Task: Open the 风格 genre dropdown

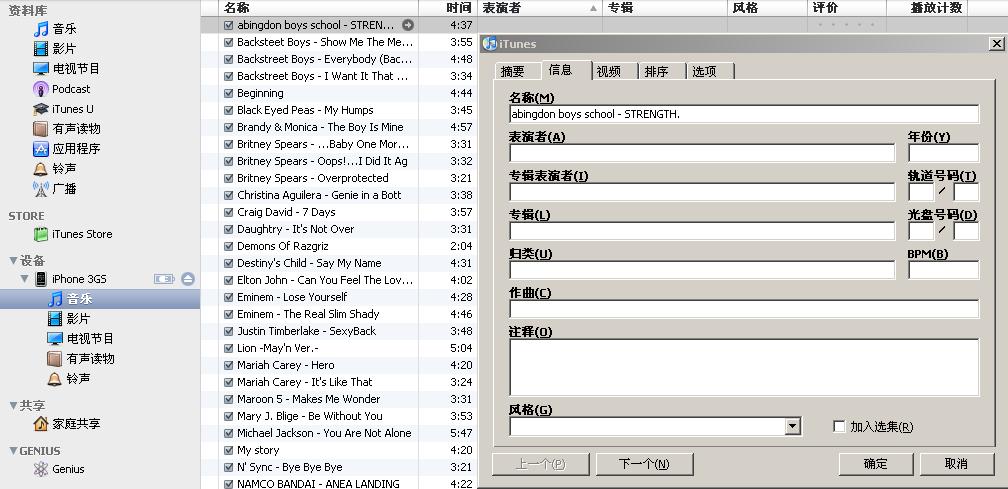Action: click(x=792, y=427)
